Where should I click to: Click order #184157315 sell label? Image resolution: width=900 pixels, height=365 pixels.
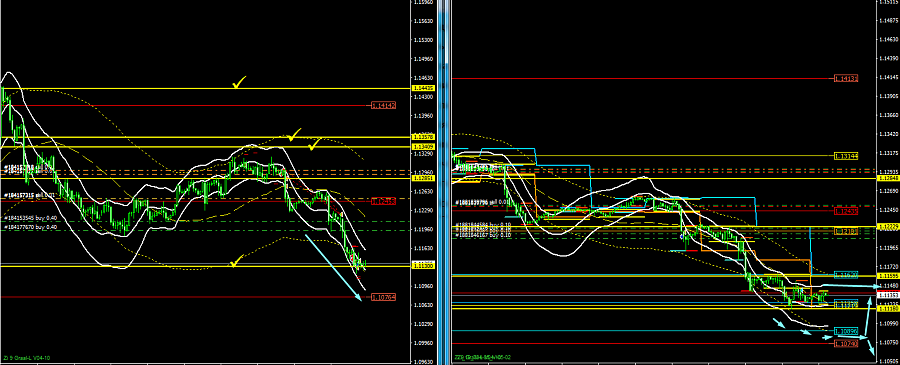click(x=29, y=196)
